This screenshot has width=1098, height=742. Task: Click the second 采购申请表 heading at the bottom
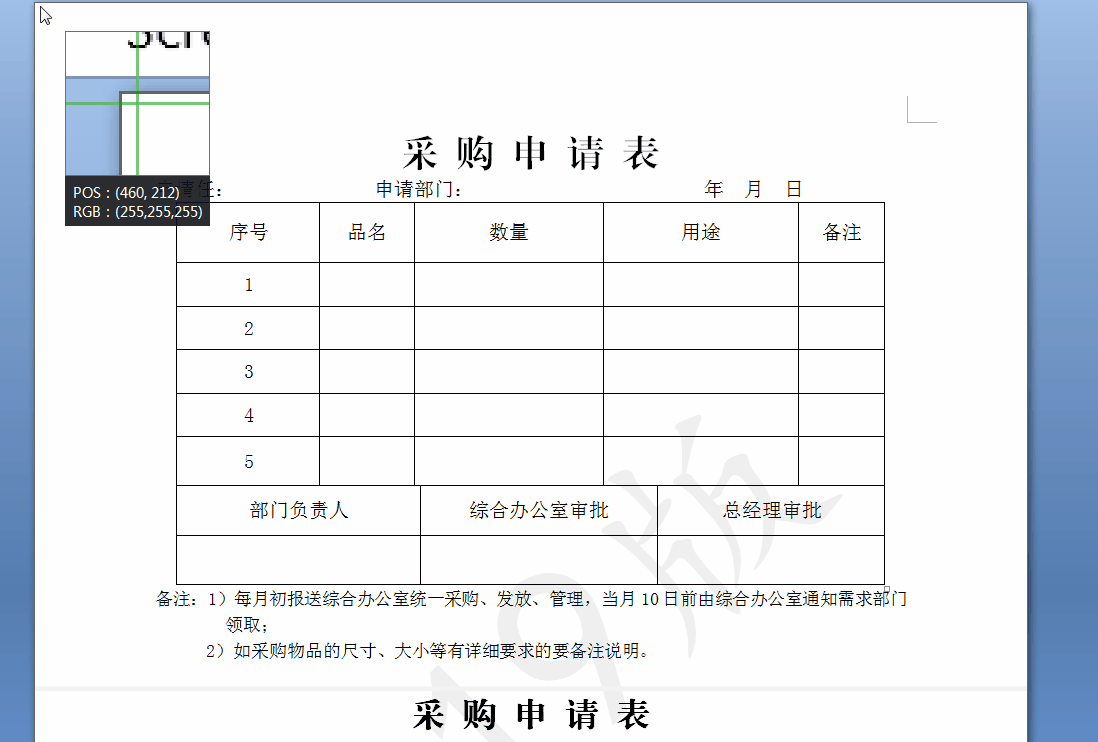531,715
